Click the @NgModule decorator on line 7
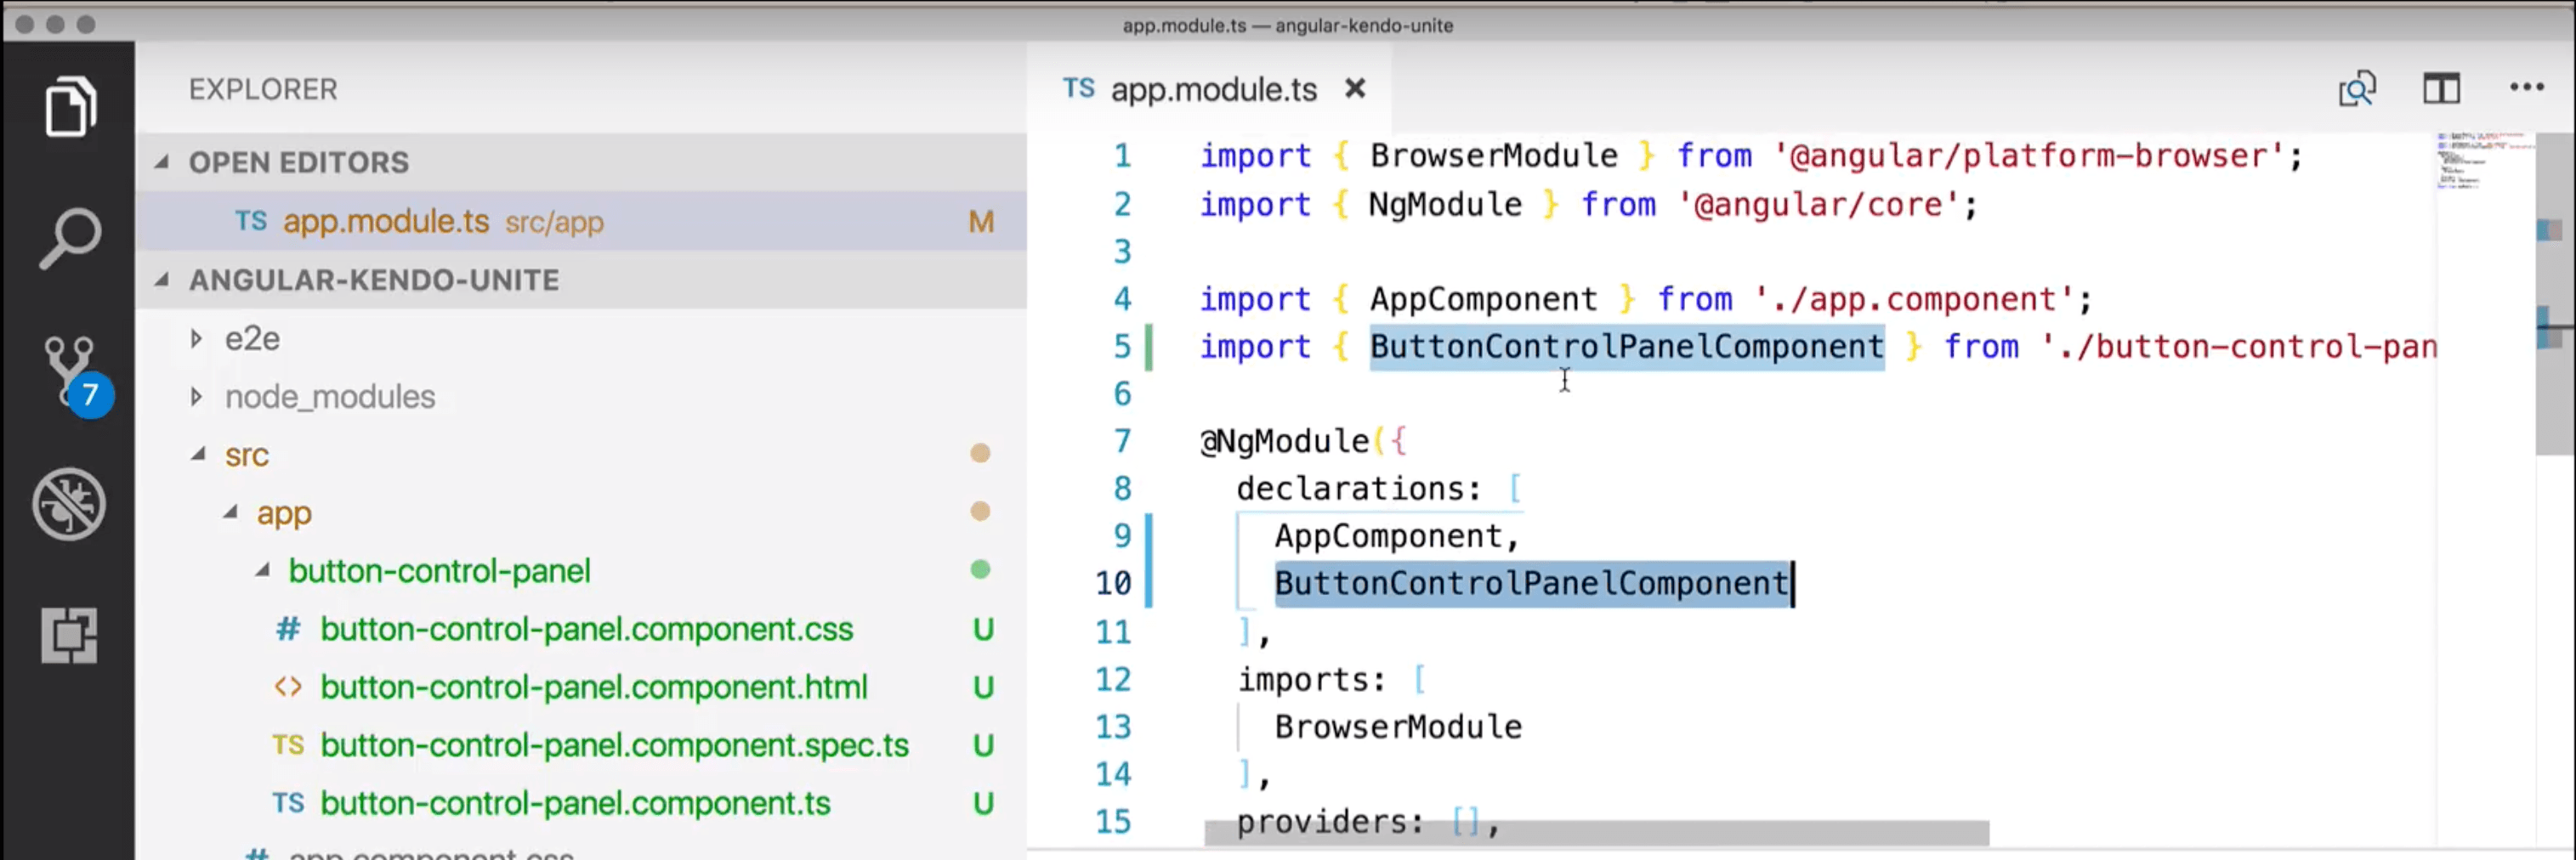The height and width of the screenshot is (860, 2576). pyautogui.click(x=1285, y=441)
